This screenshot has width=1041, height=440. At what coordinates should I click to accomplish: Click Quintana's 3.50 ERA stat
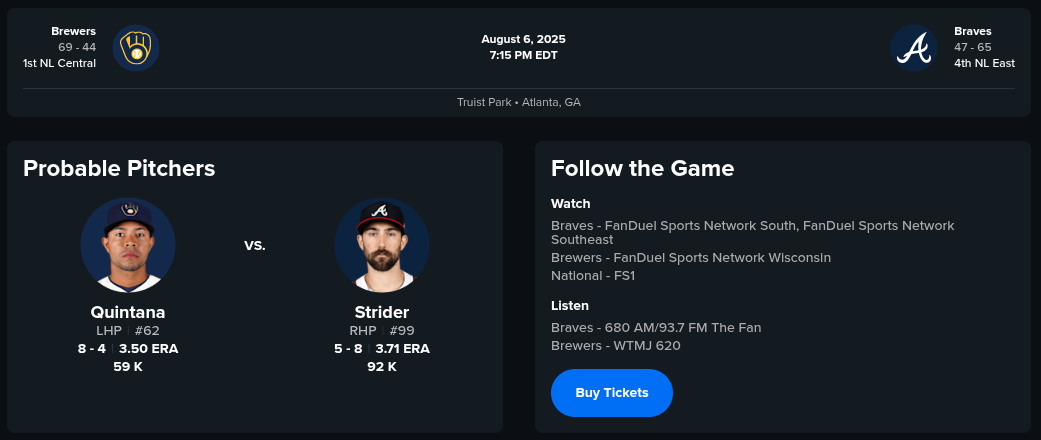click(x=149, y=349)
